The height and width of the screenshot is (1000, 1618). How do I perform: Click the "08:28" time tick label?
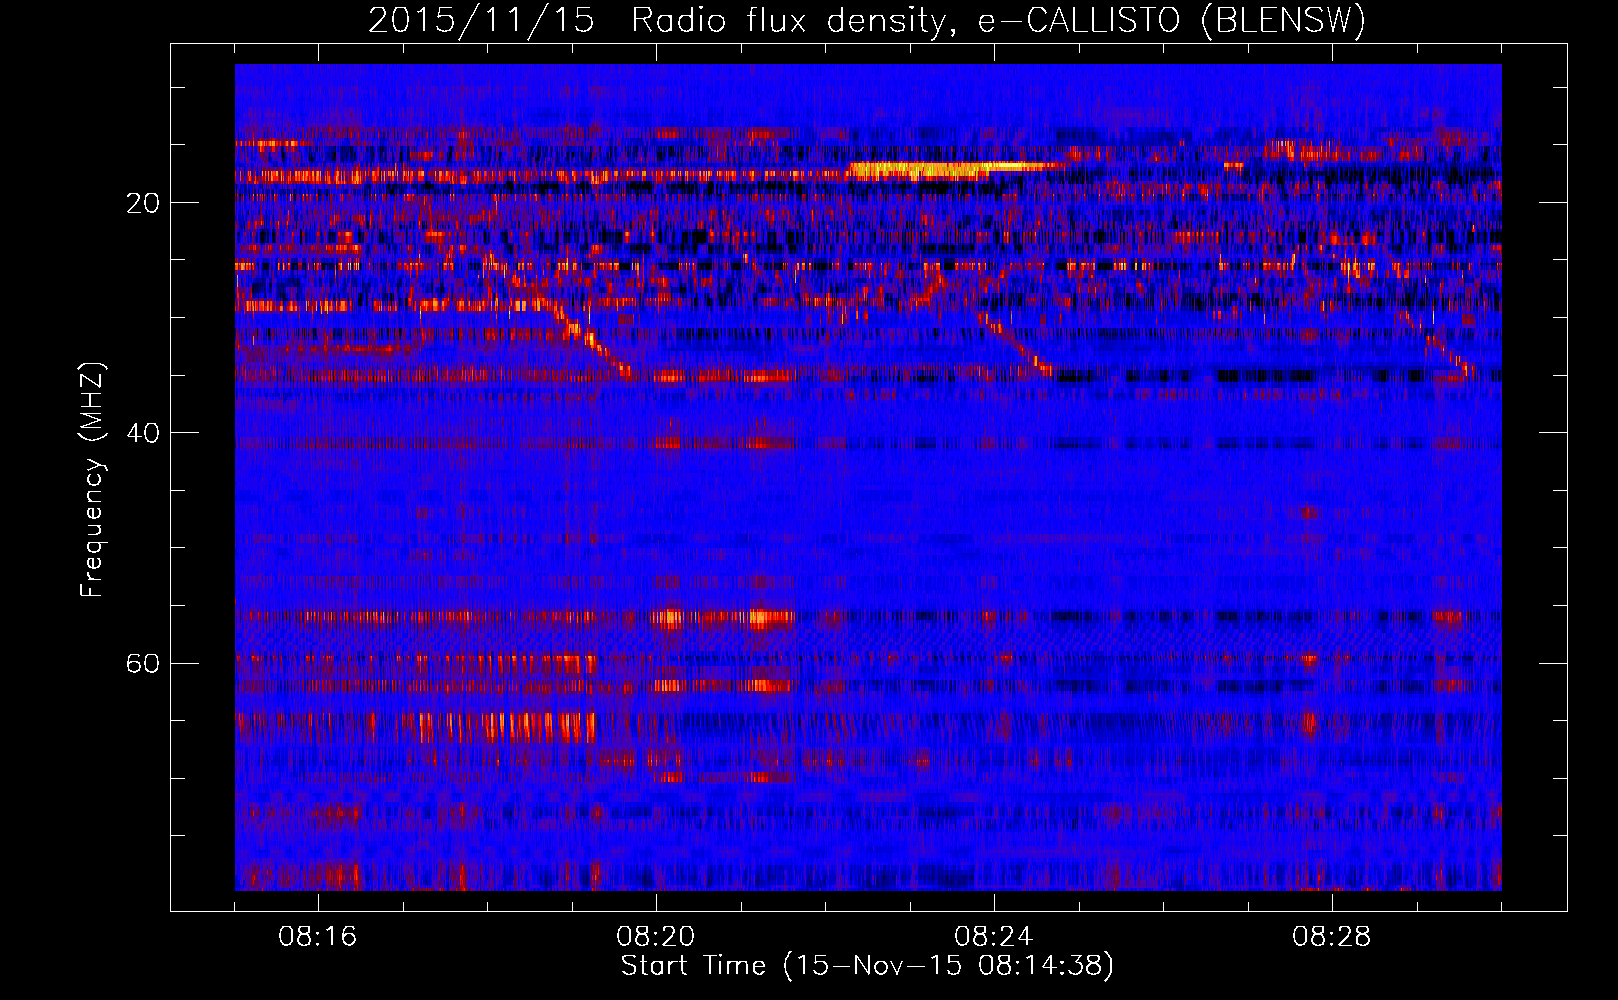pos(1332,937)
